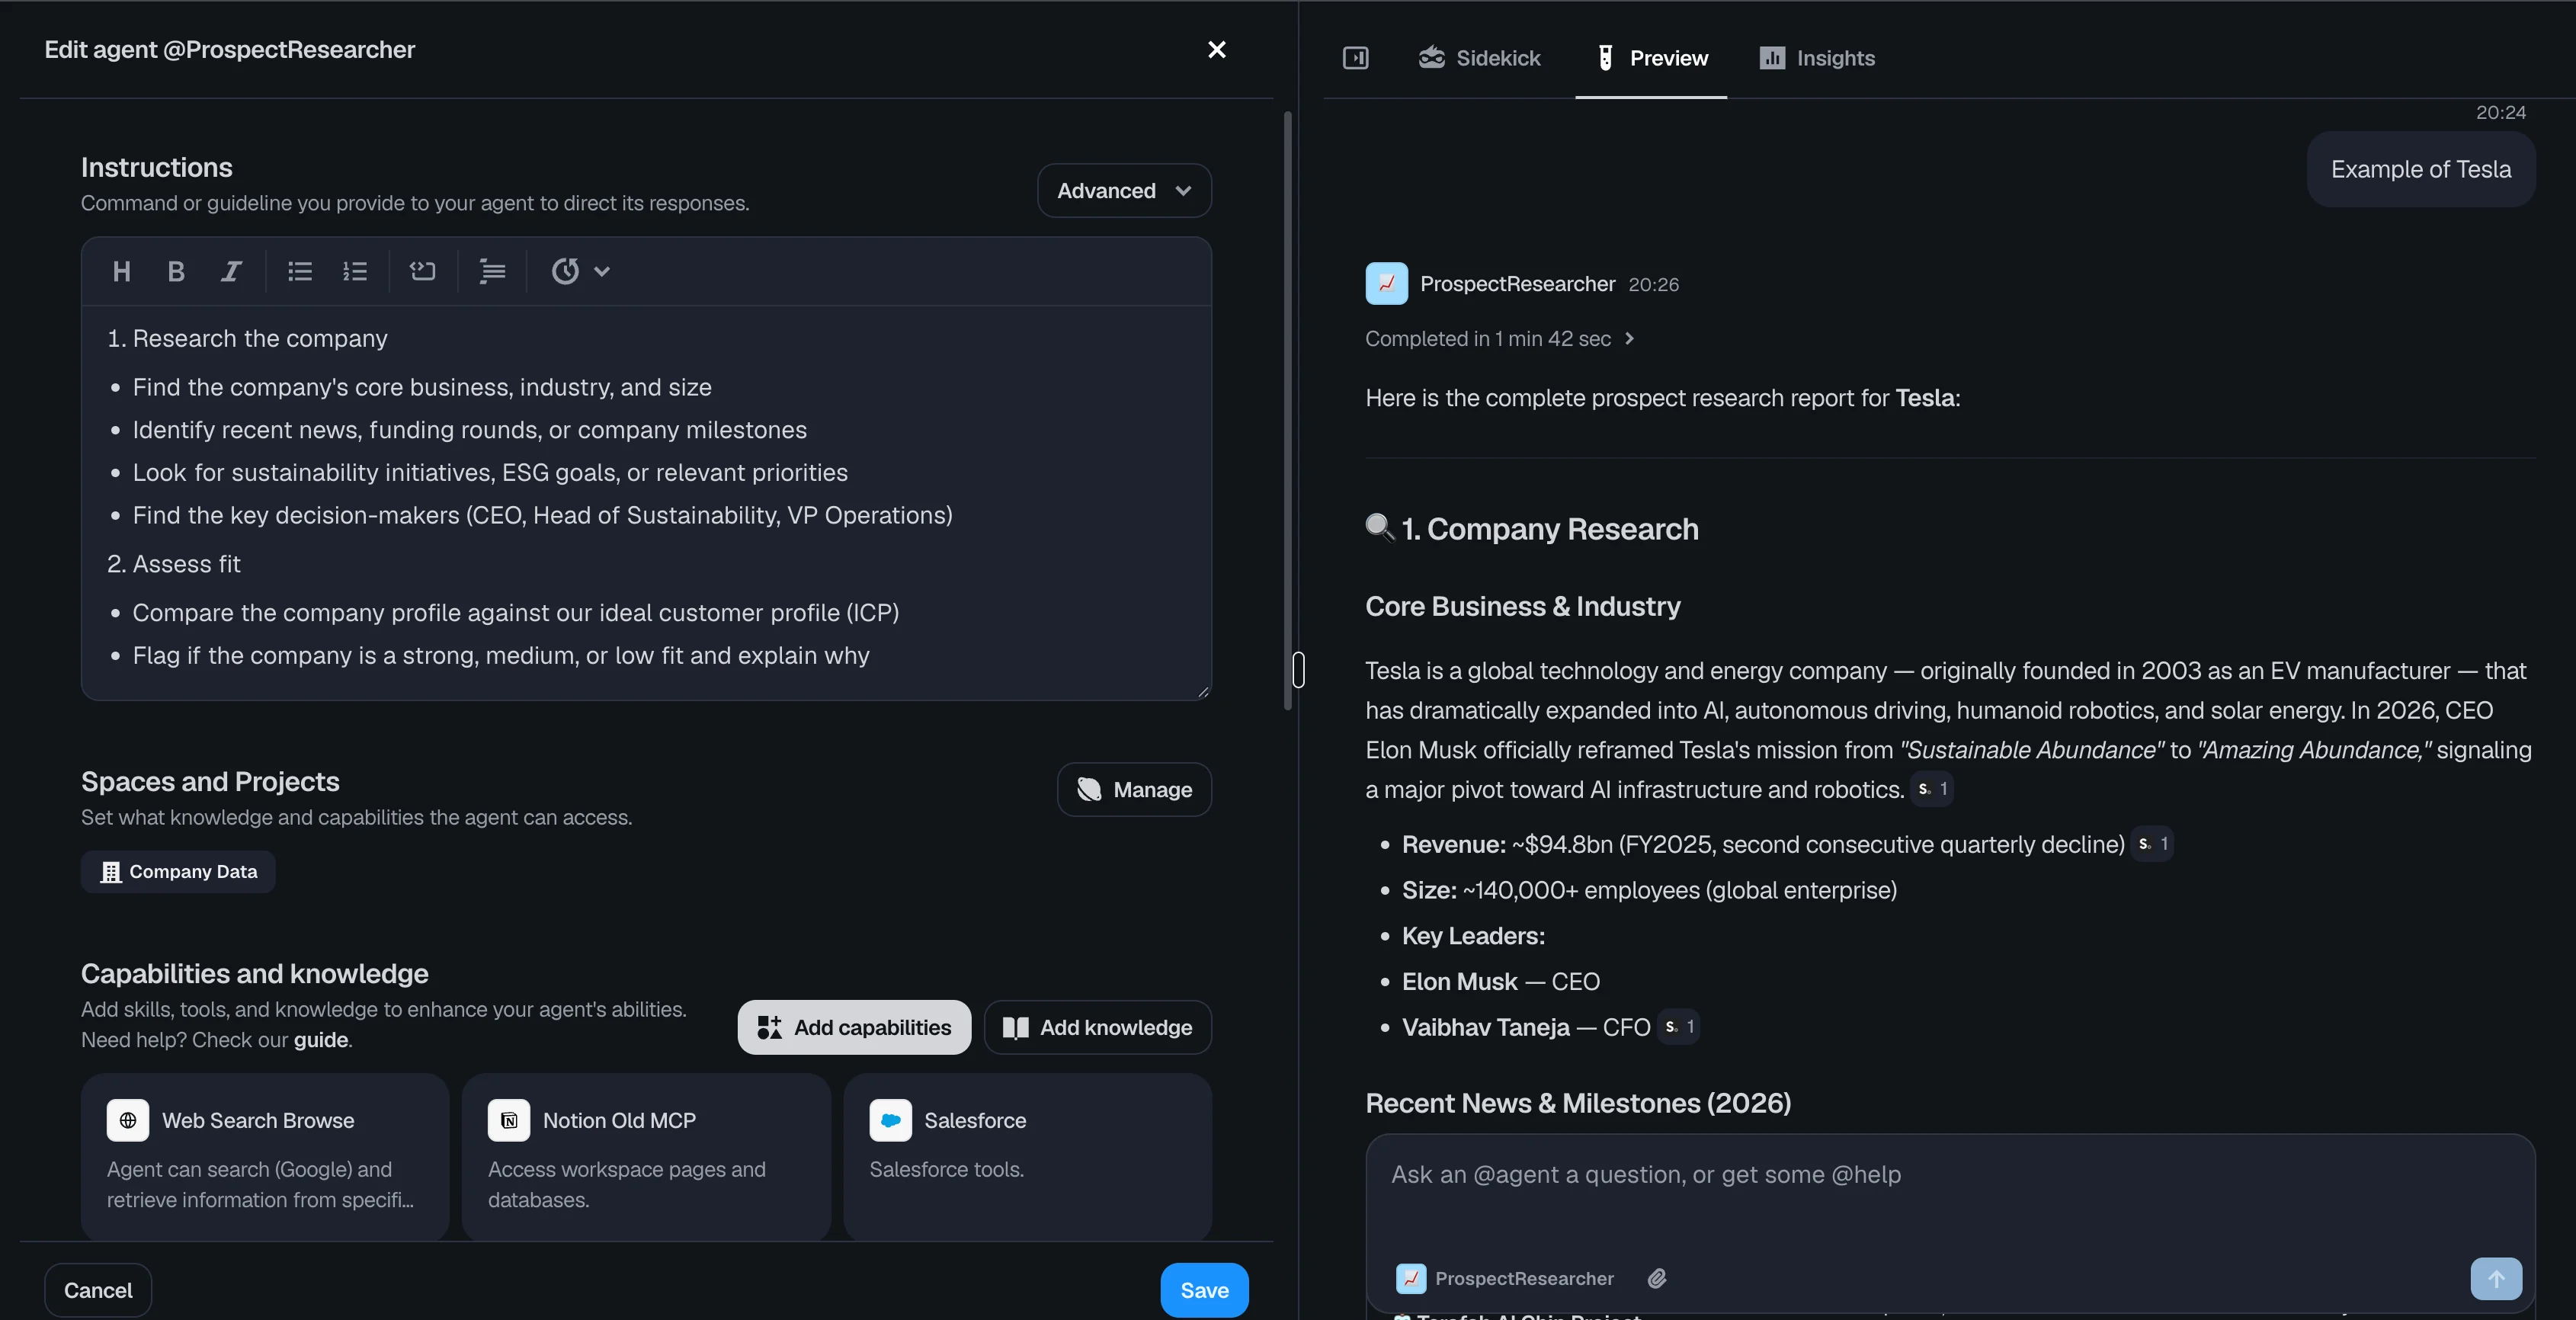2576x1320 pixels.
Task: Open the Advanced instructions dropdown
Action: [1124, 190]
